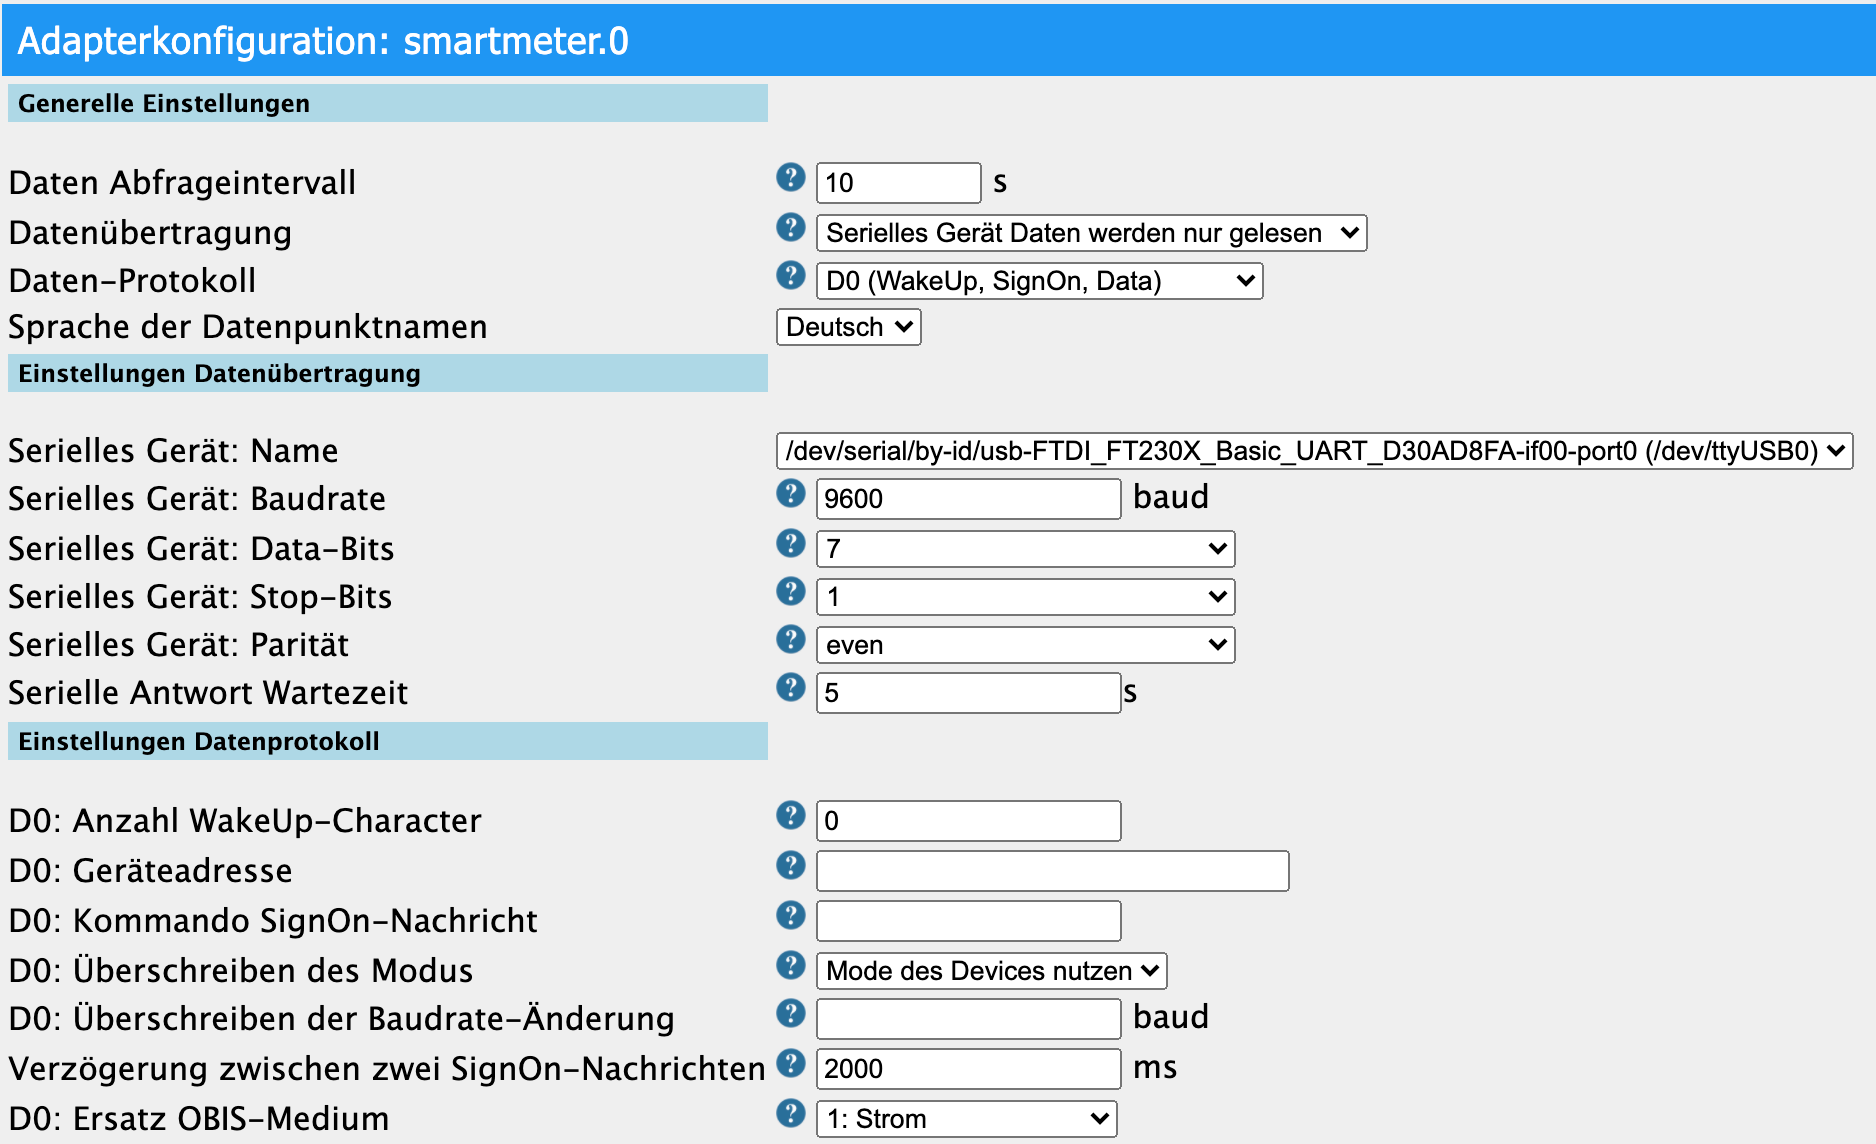Open the Datenübertragung dropdown
Image resolution: width=1876 pixels, height=1144 pixels.
[x=1091, y=233]
